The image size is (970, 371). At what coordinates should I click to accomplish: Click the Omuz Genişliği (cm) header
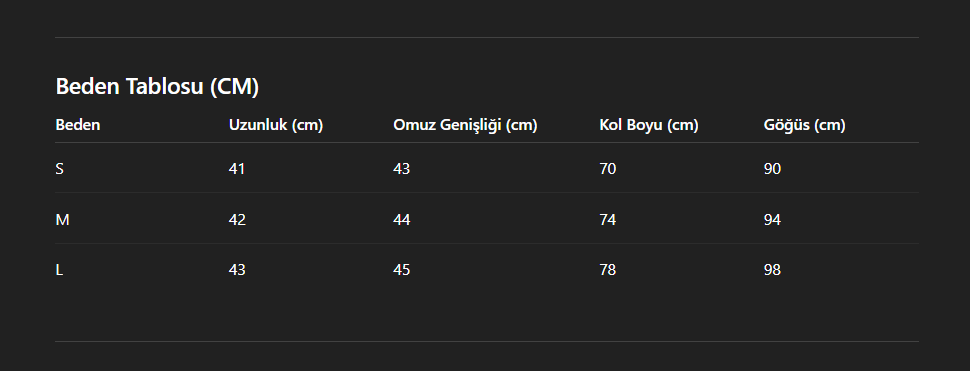465,125
